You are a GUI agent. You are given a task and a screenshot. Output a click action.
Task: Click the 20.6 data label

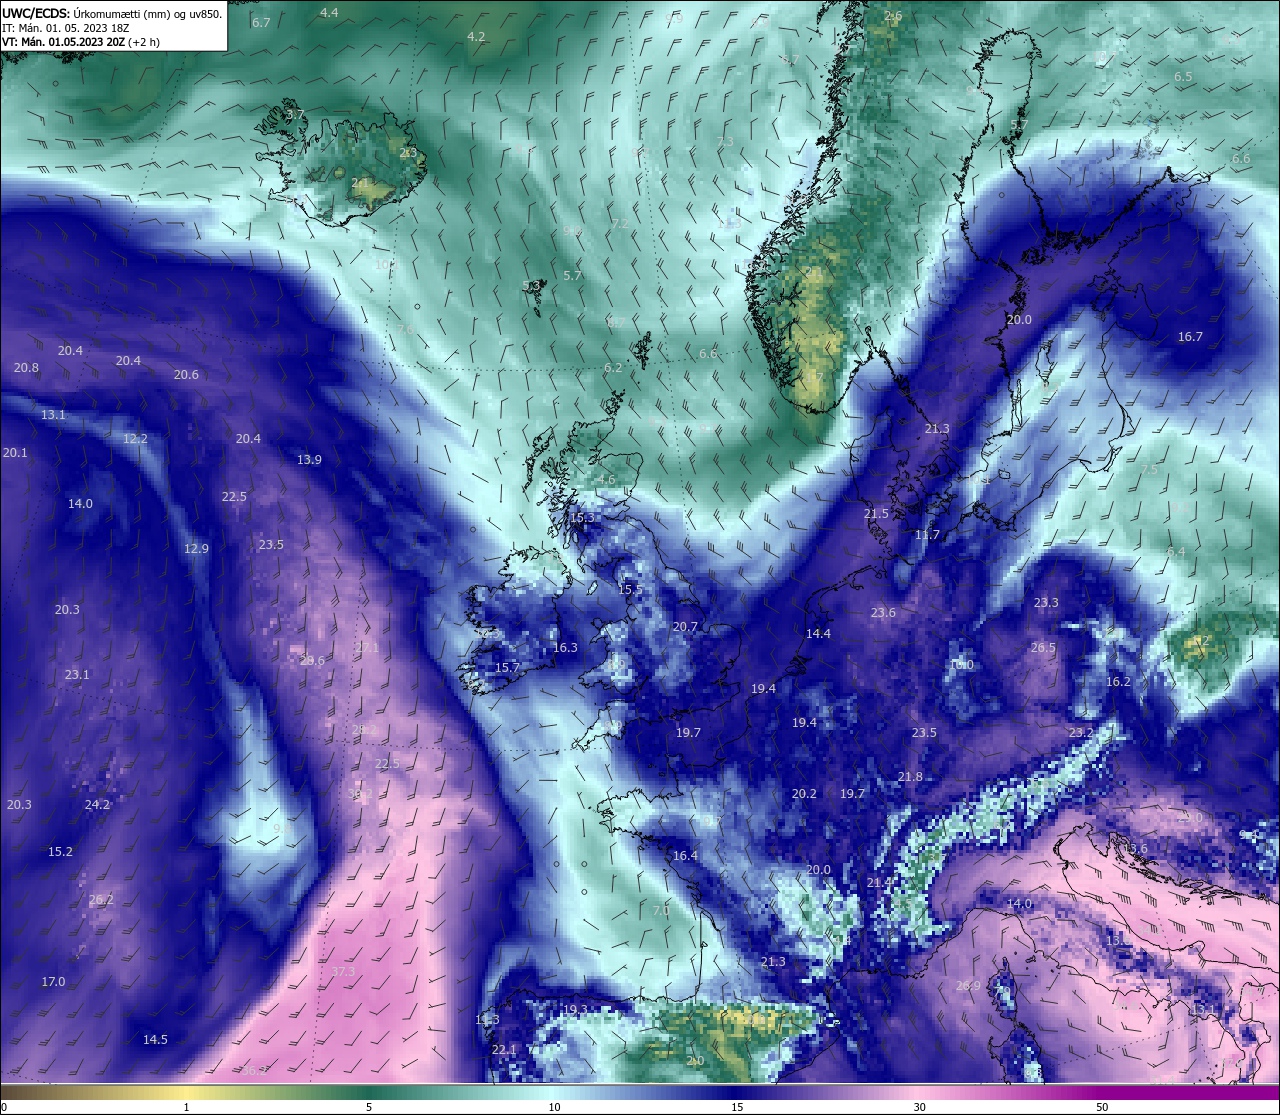click(186, 375)
